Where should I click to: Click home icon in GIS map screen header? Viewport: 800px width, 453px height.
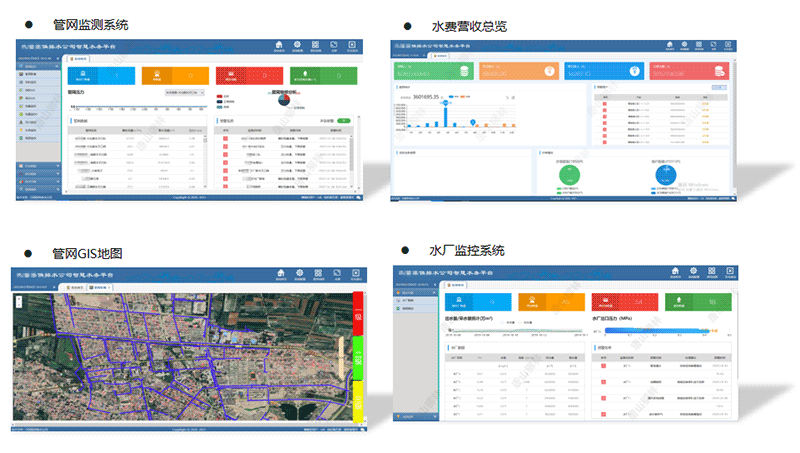(280, 272)
